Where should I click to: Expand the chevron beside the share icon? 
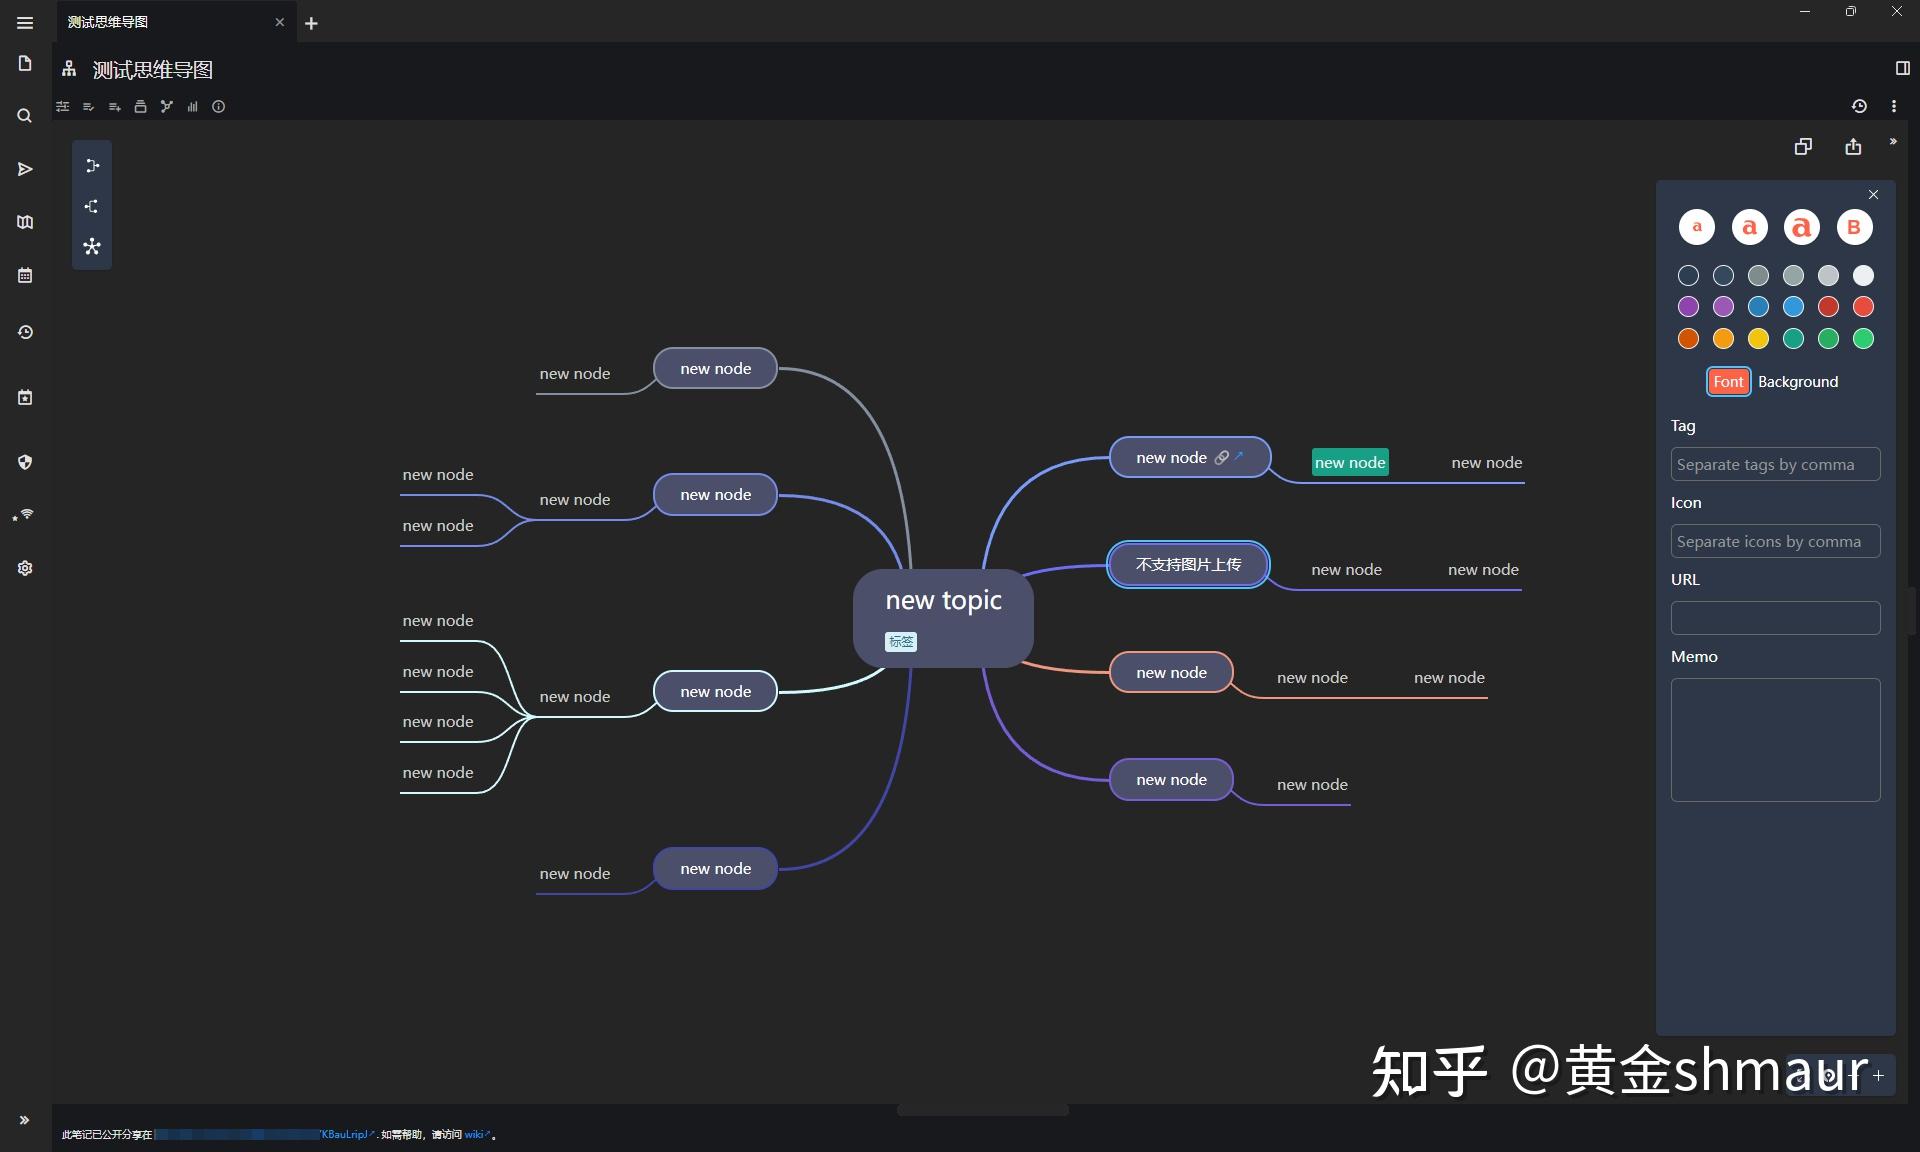click(x=1893, y=142)
